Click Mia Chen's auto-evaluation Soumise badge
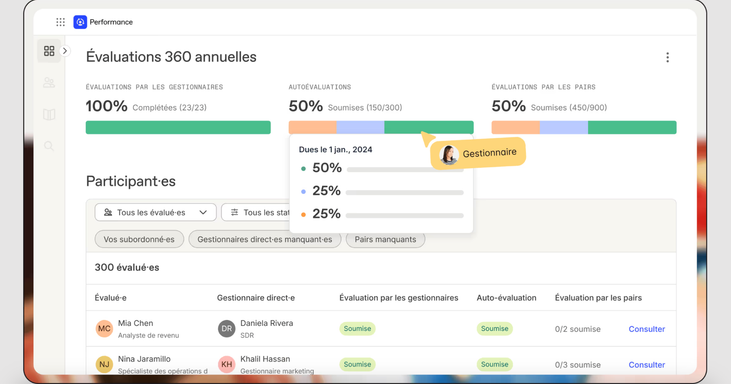 coord(495,329)
